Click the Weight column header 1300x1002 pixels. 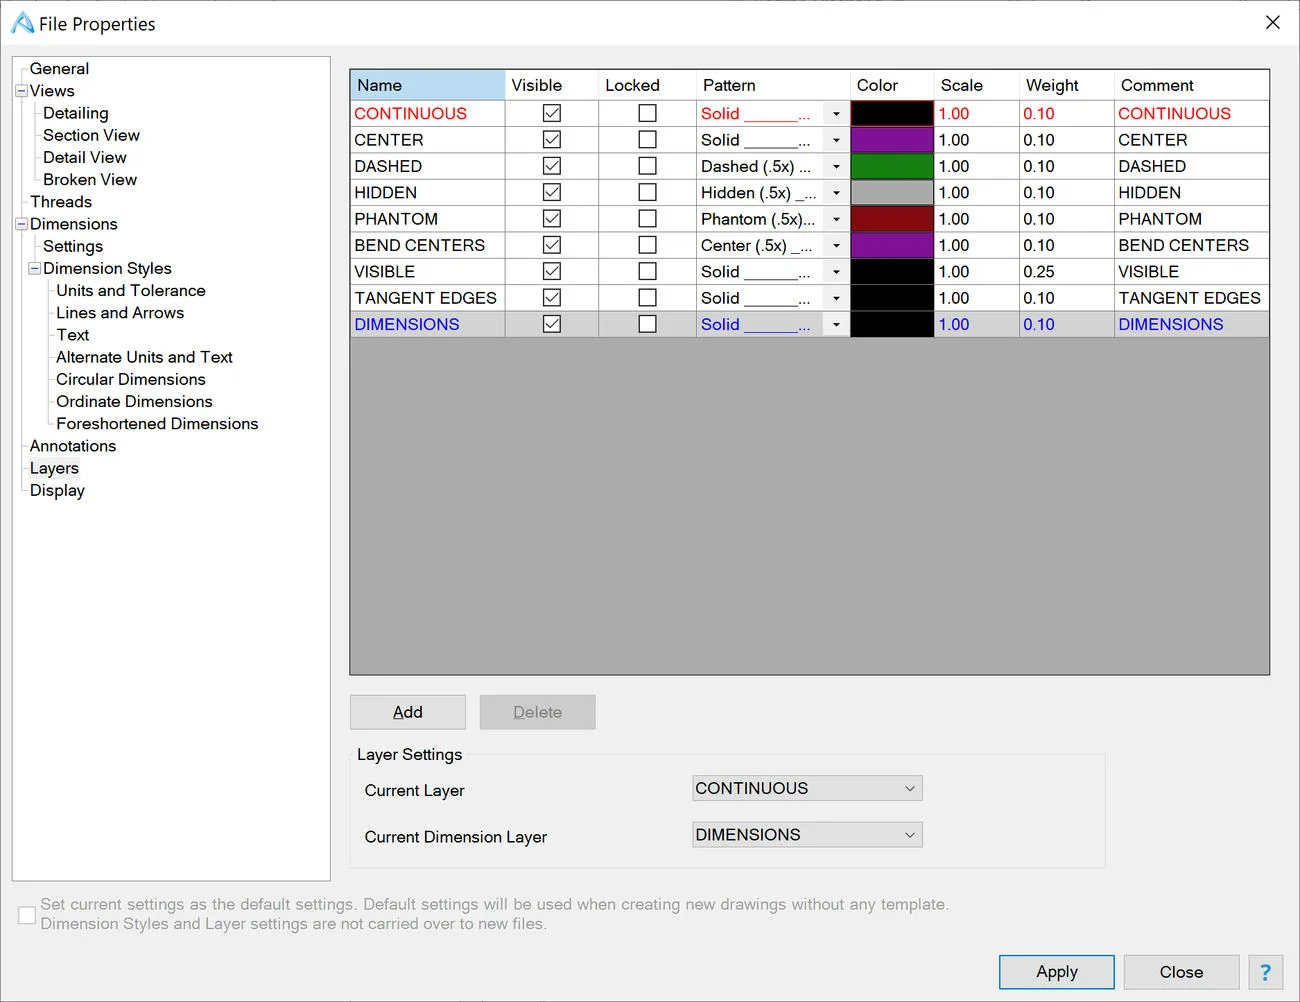[1066, 85]
